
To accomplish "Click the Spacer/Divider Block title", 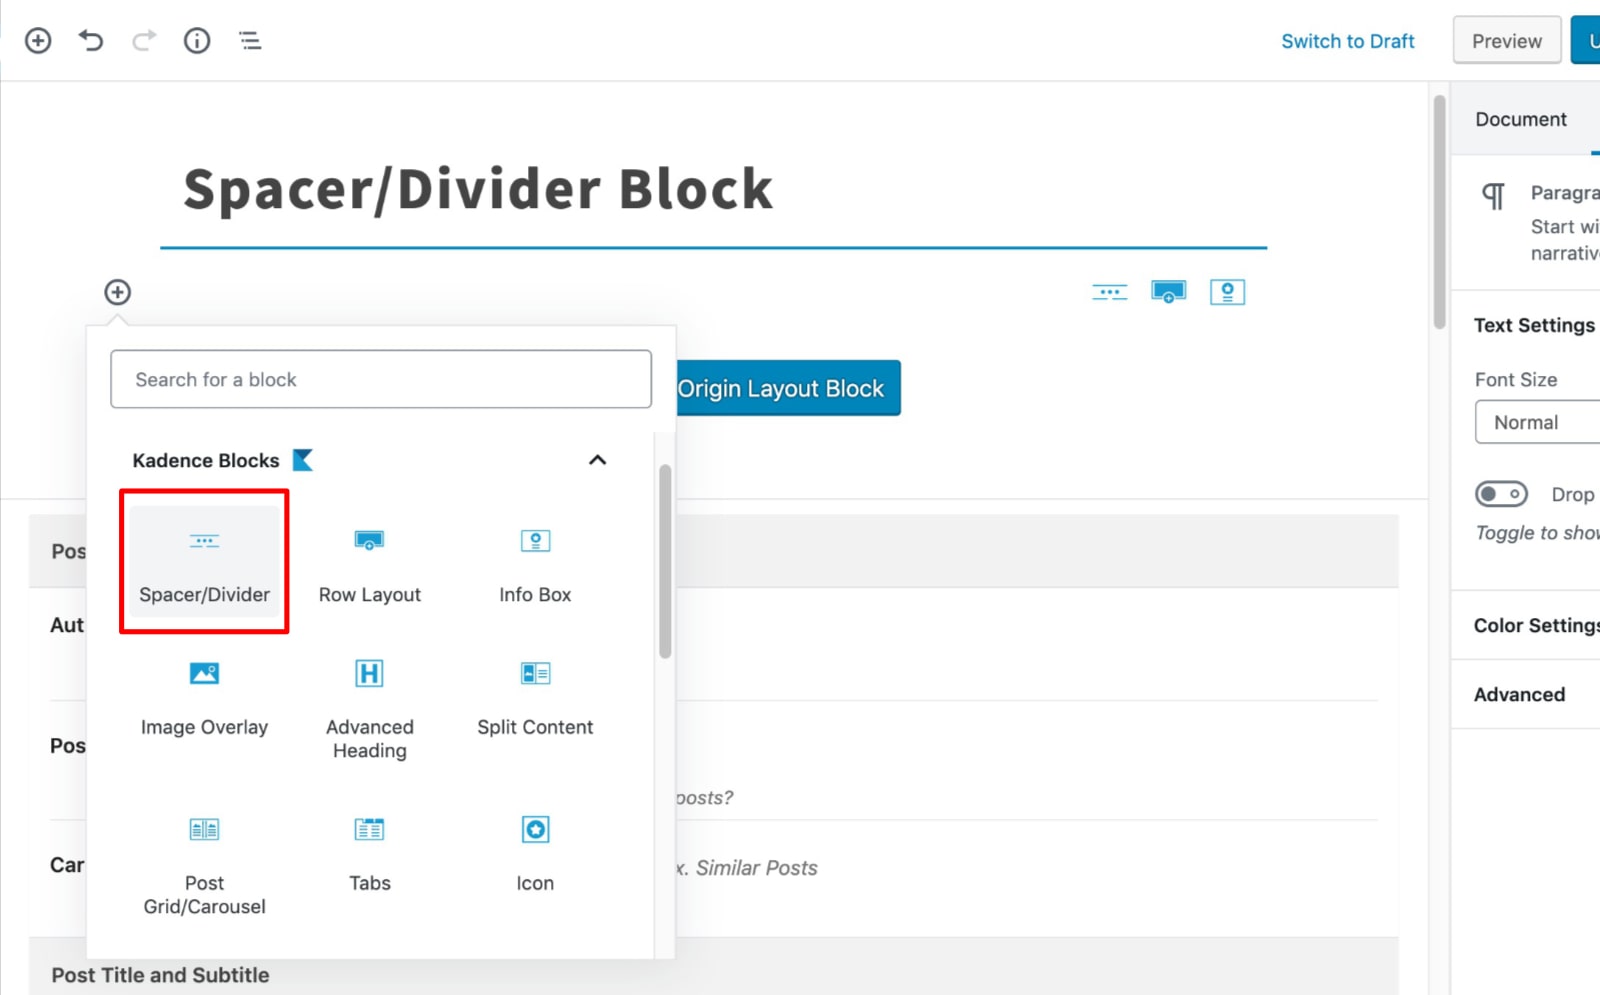I will click(478, 188).
